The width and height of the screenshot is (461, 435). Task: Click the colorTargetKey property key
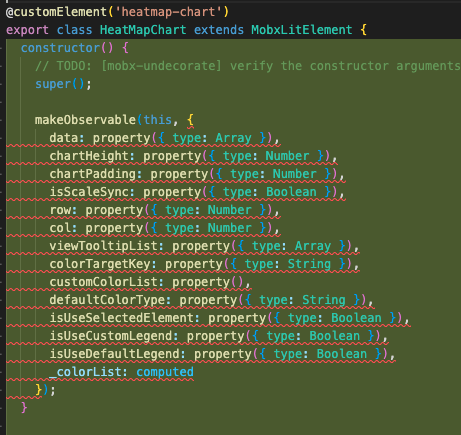tap(99, 264)
